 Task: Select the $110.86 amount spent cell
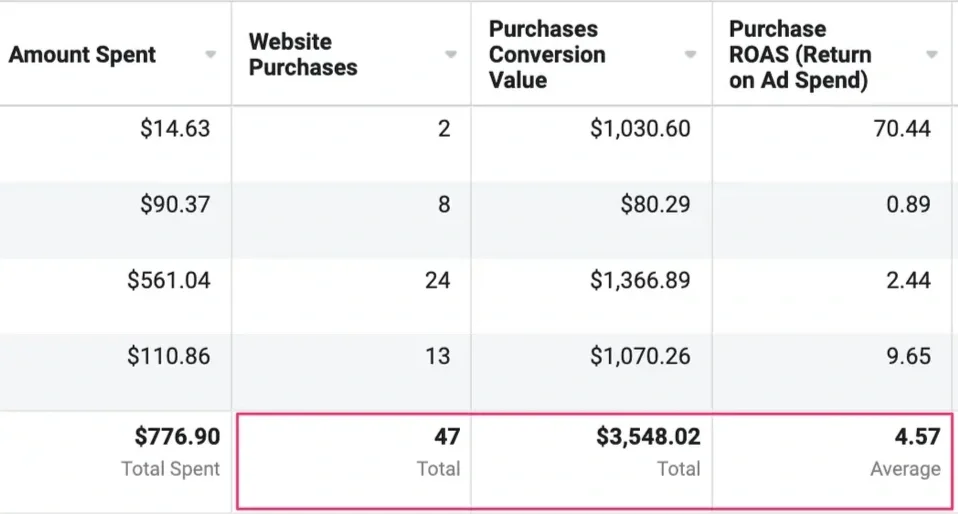(169, 356)
